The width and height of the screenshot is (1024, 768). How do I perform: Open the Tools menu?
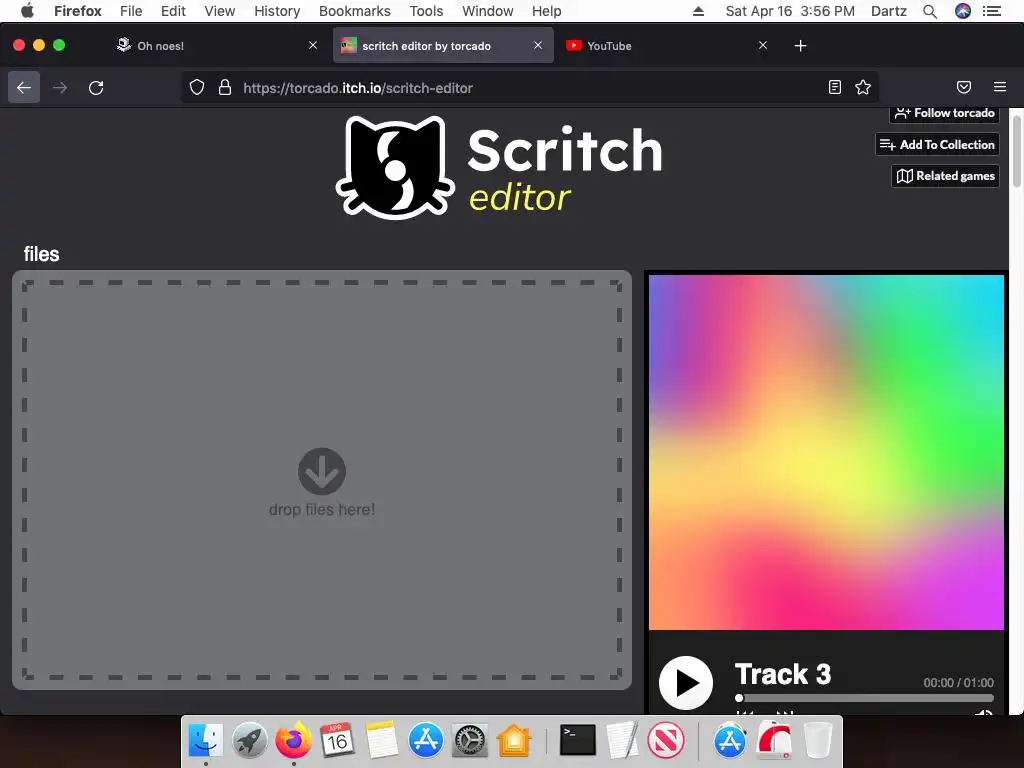coord(426,11)
